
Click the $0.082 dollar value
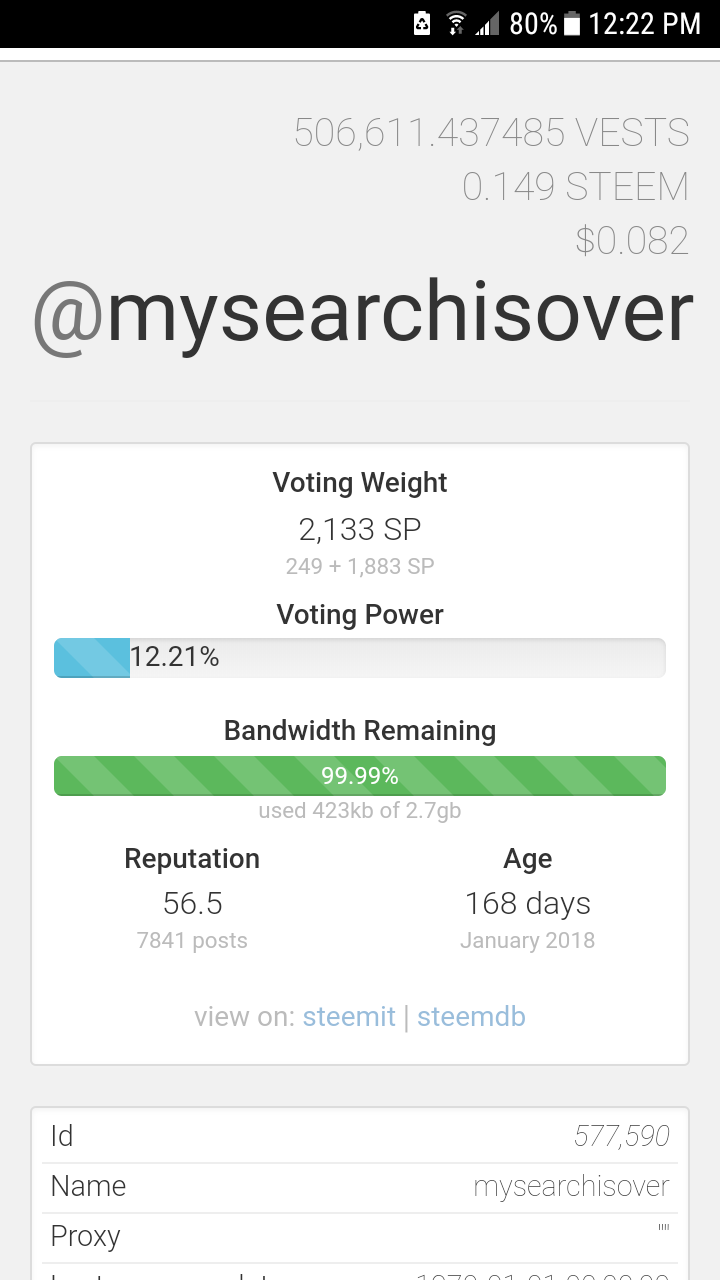632,241
